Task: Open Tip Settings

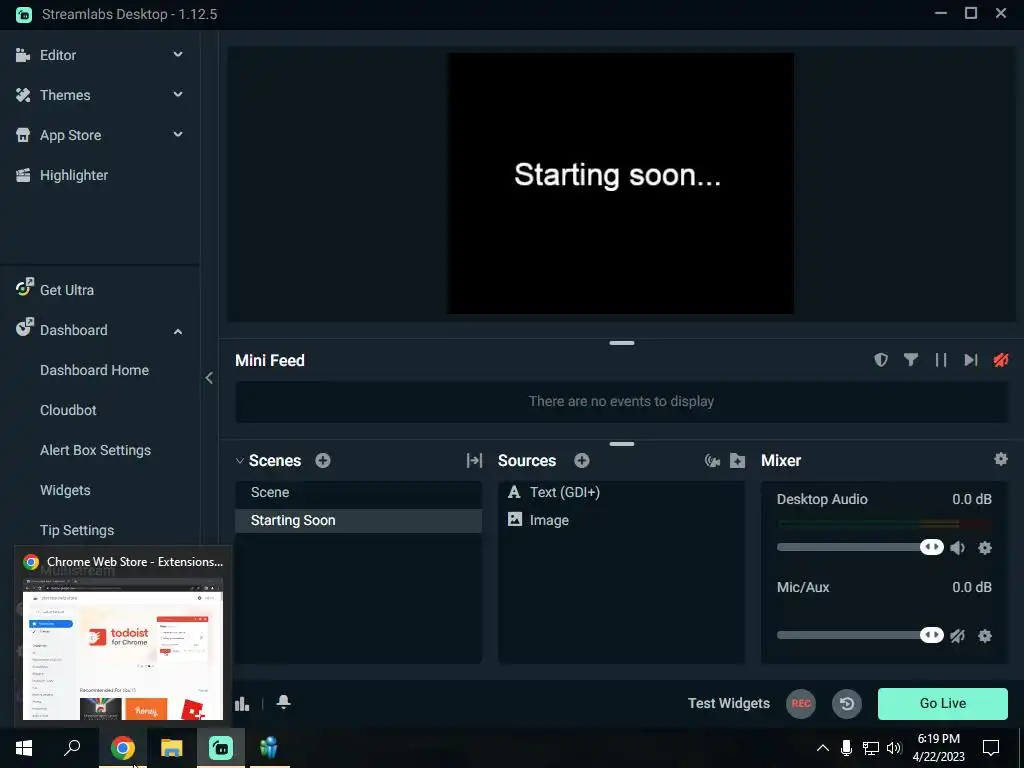Action: click(x=77, y=530)
